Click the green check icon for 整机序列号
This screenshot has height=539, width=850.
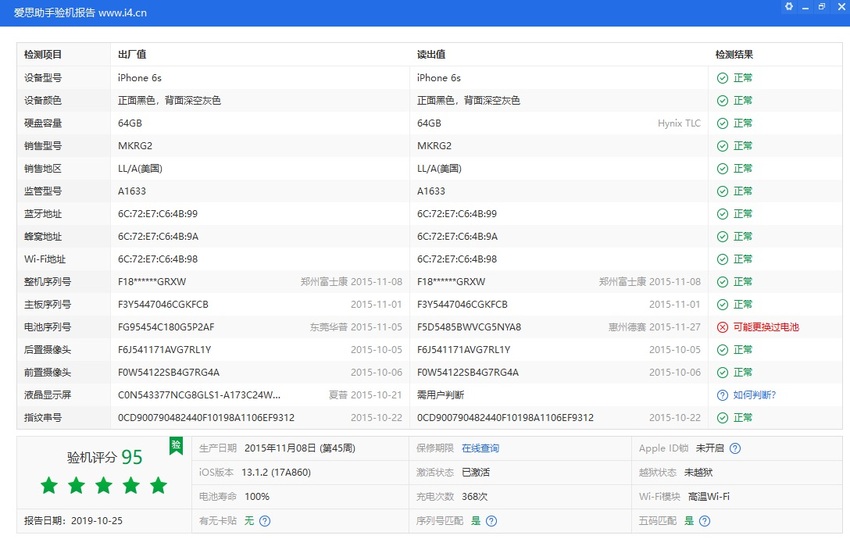(x=722, y=282)
